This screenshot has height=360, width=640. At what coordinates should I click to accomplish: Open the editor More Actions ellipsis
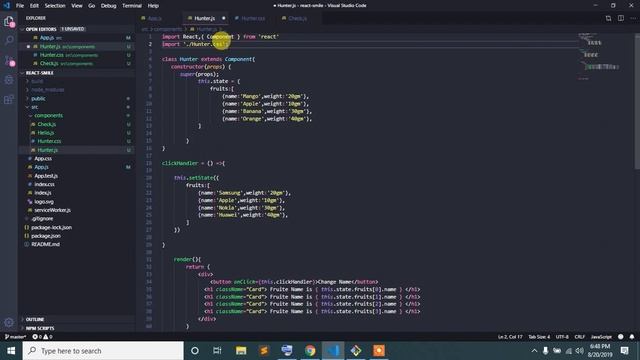click(633, 18)
